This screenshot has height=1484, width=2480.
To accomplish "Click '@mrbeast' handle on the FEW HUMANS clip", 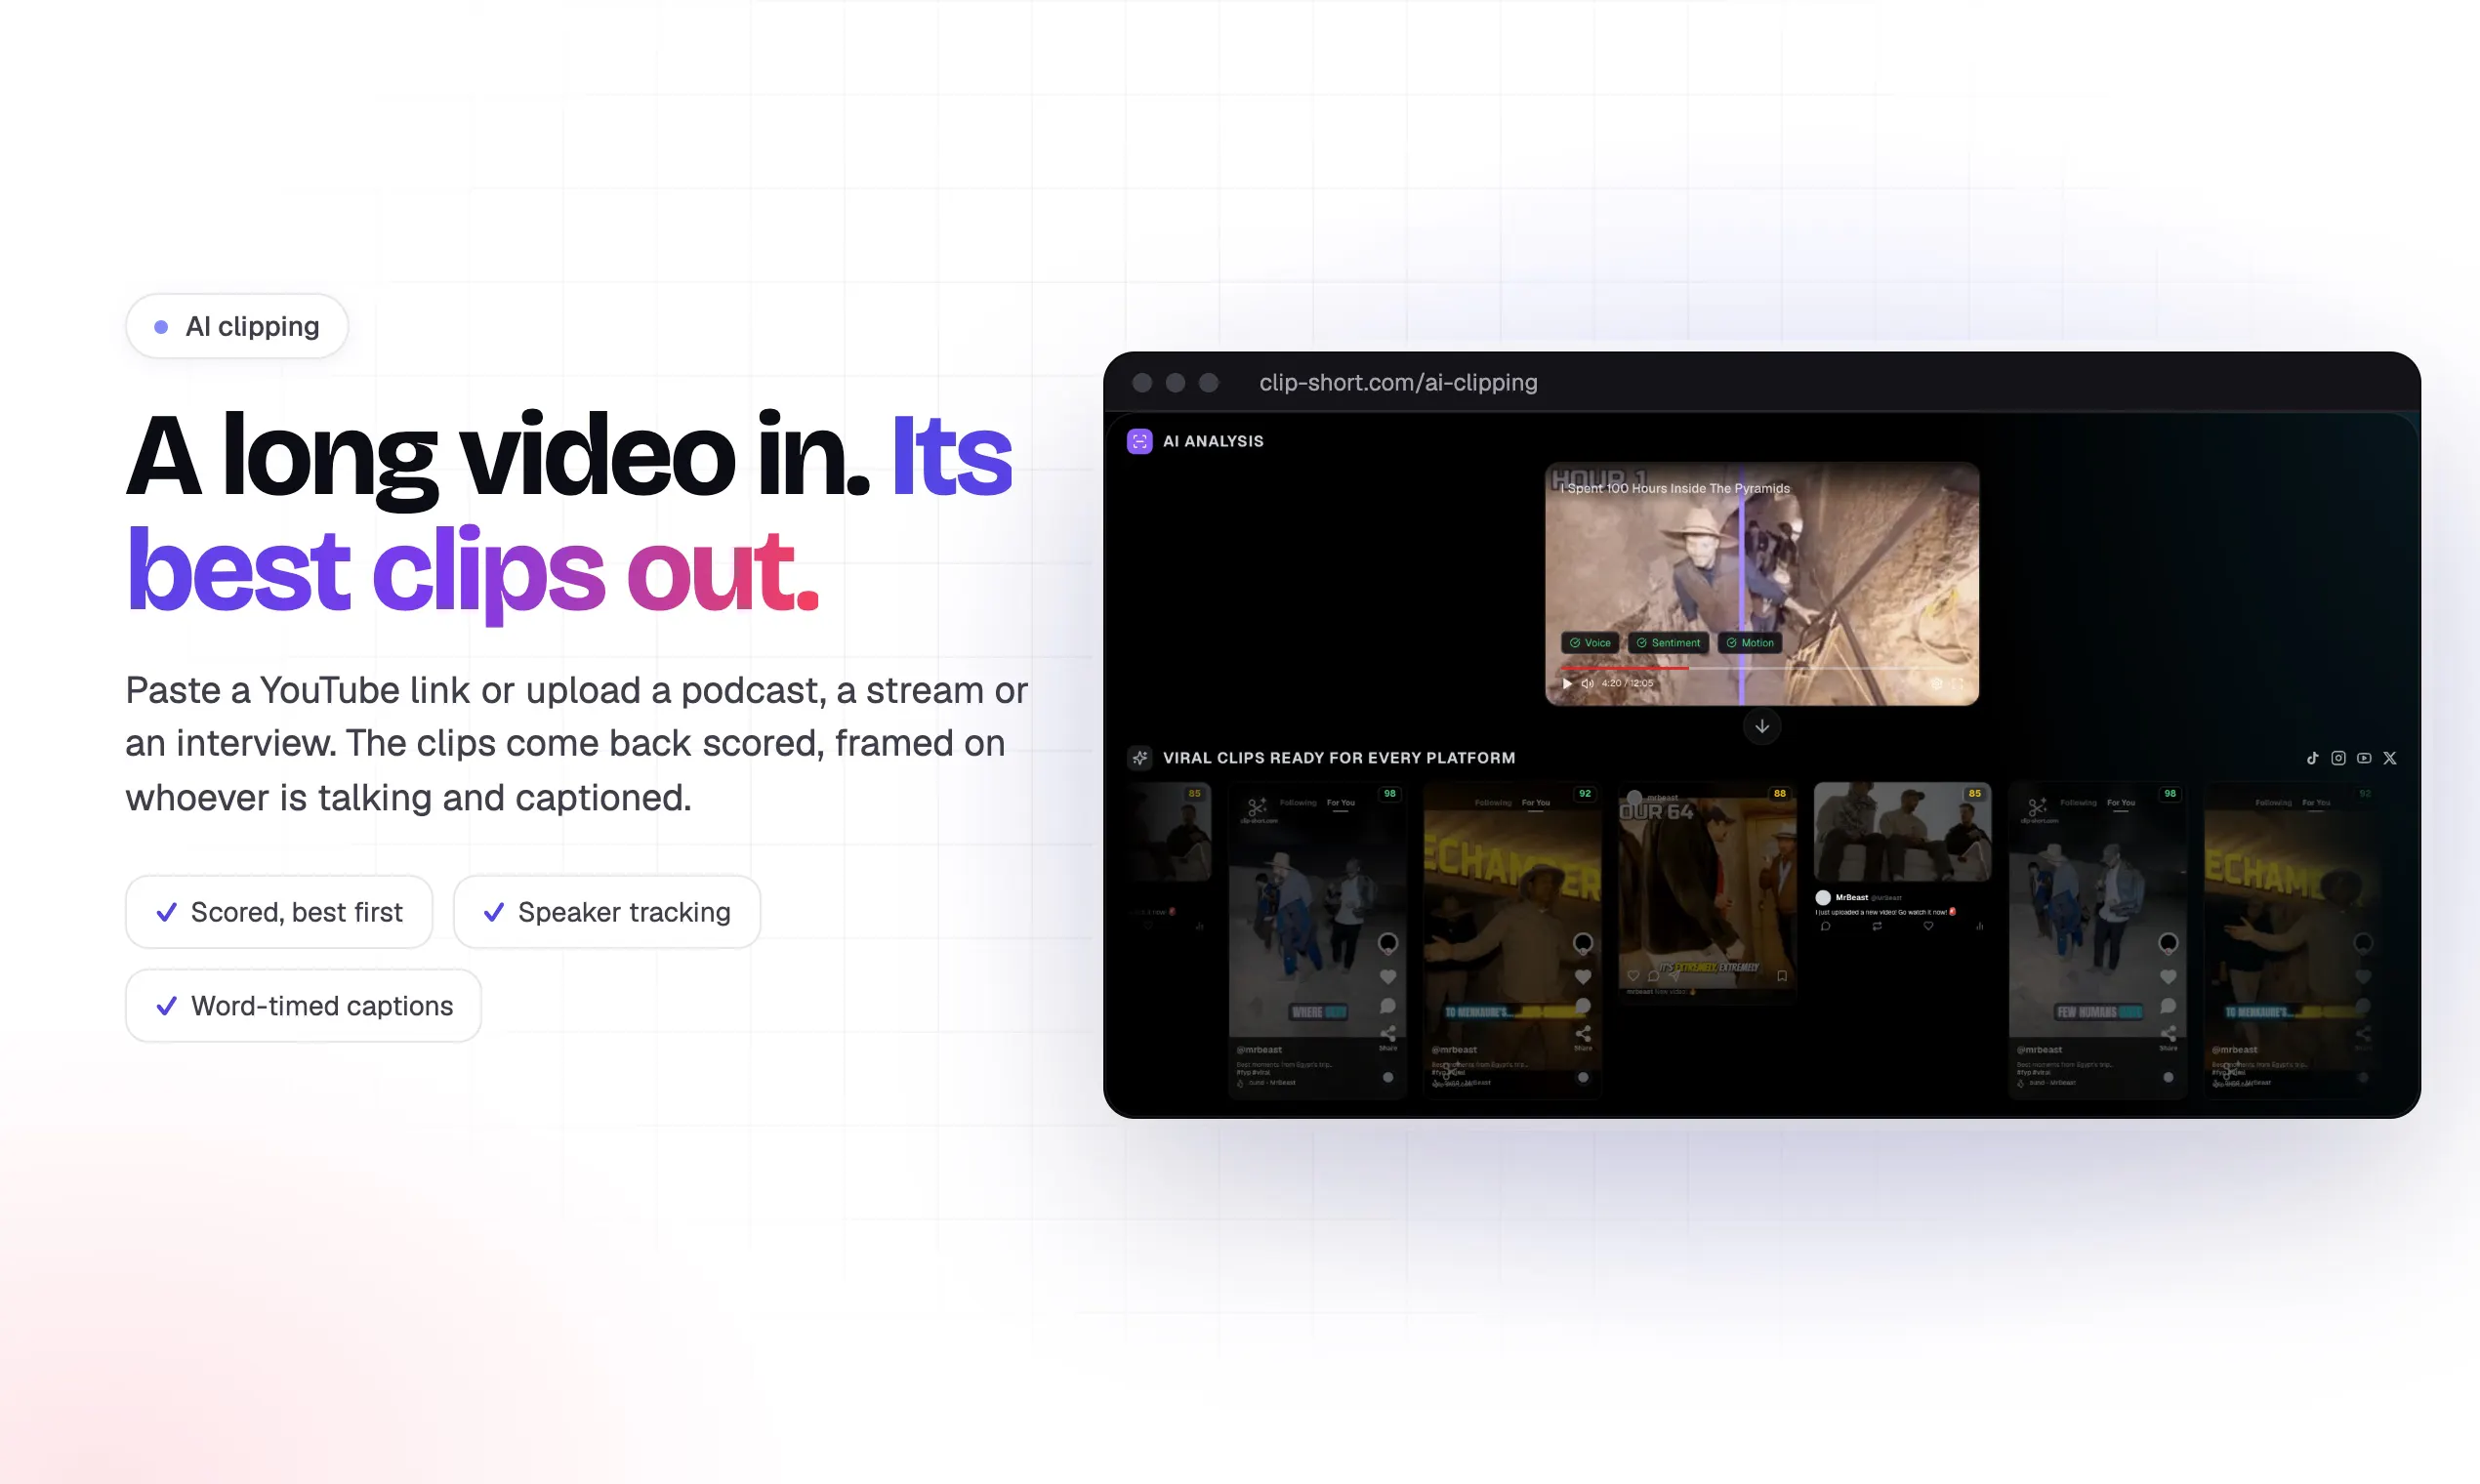I will tap(2039, 1049).
